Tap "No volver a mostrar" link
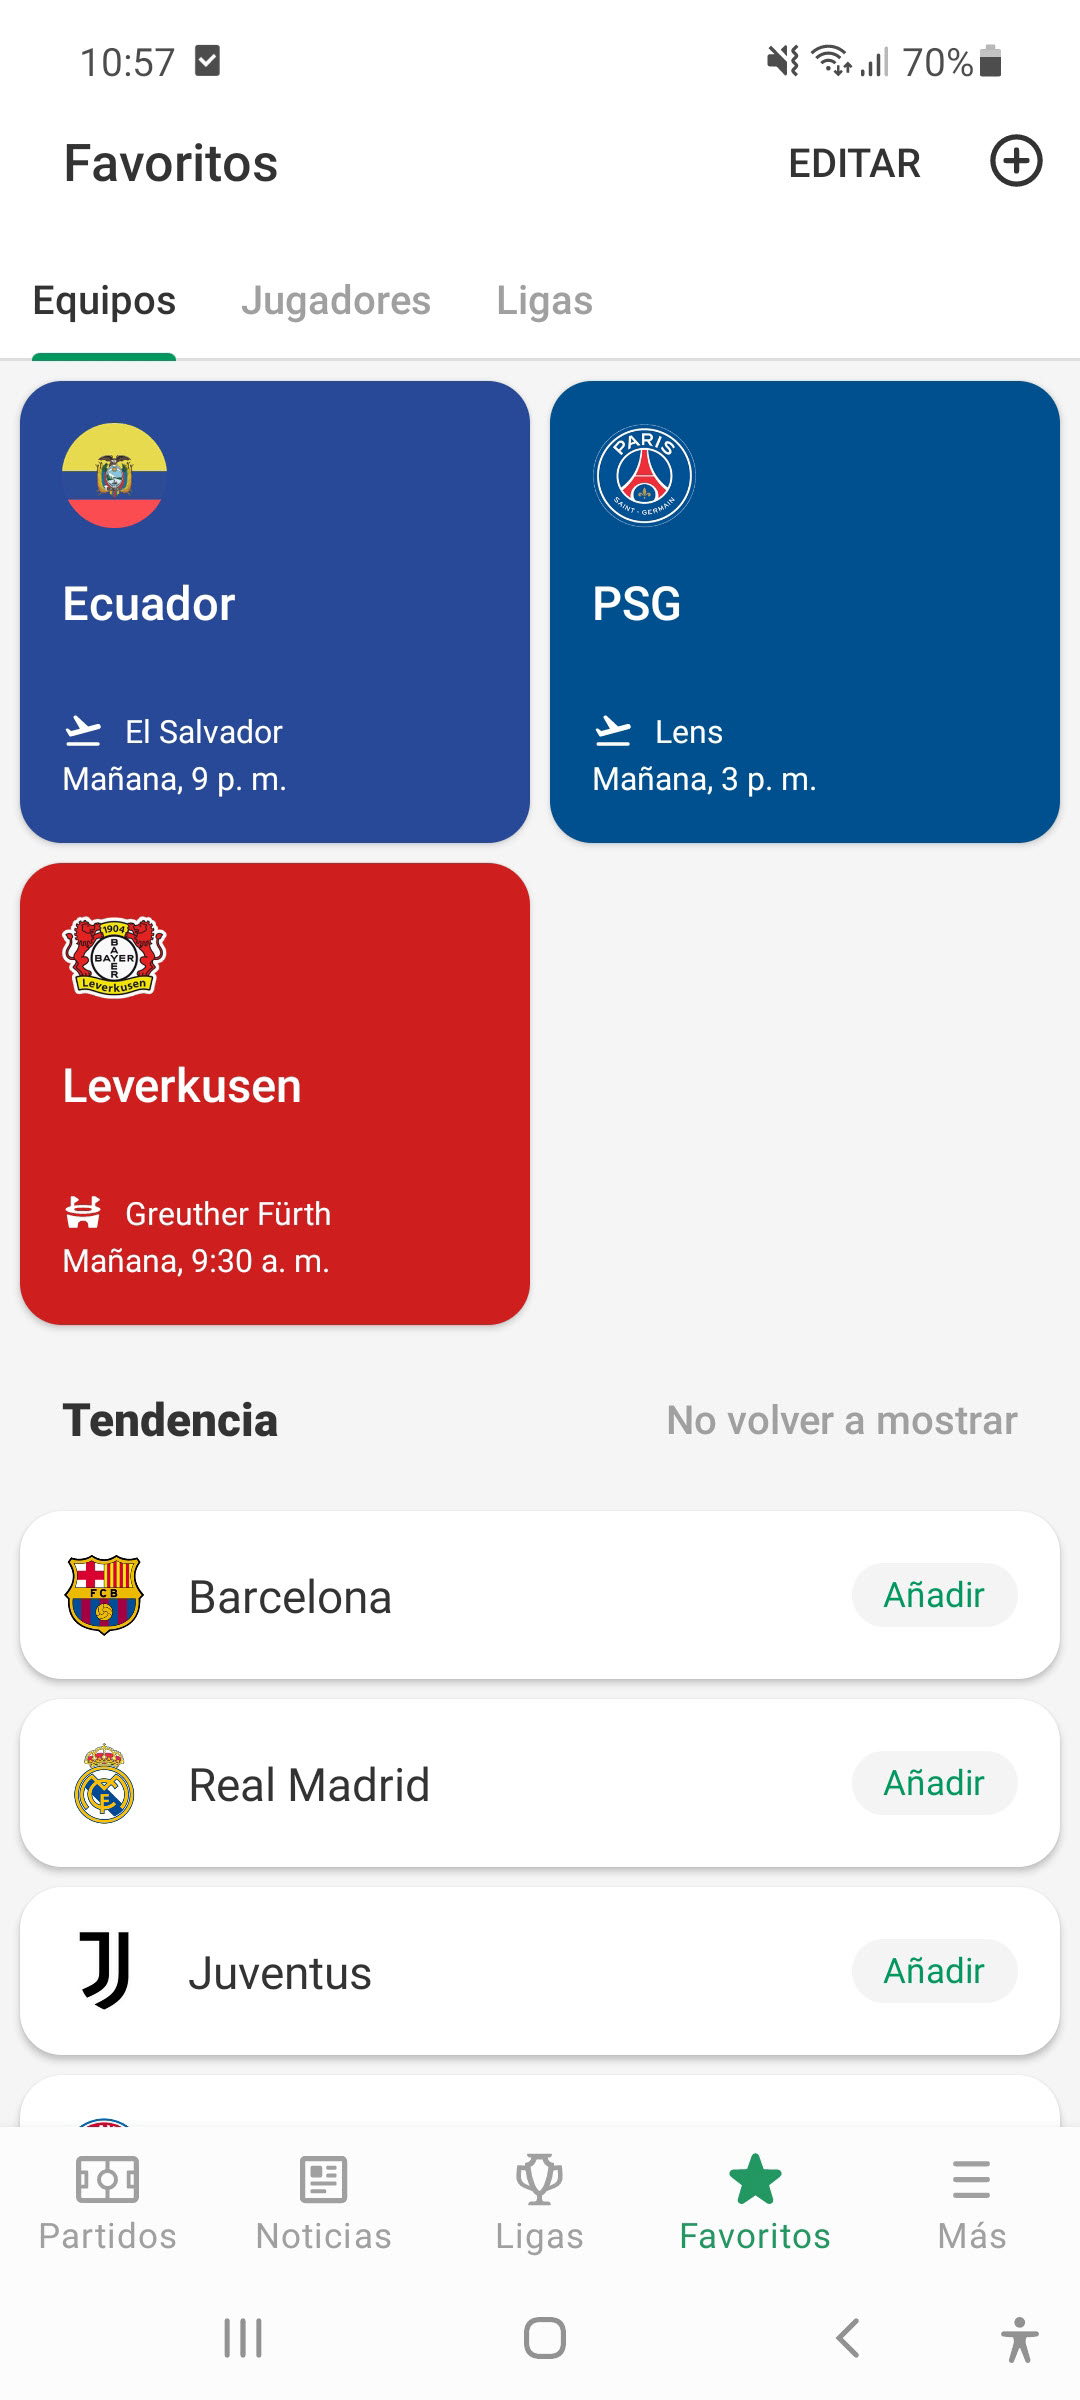The height and width of the screenshot is (2400, 1080). tap(842, 1420)
